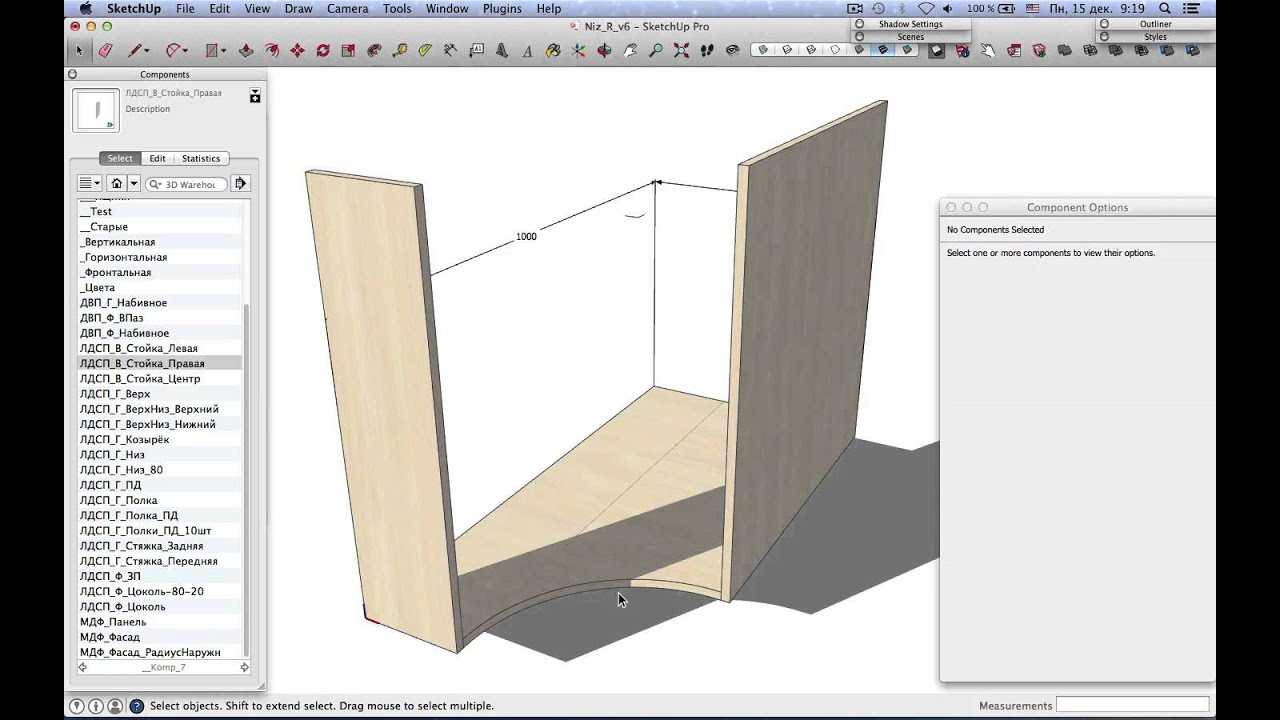Open the Details arrow menu in Components
Screen dimensions: 1280x720
coord(240,183)
